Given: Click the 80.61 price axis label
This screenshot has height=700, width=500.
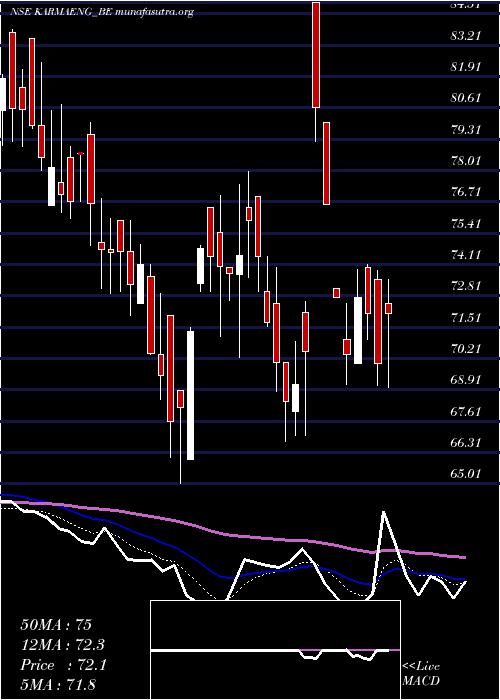Looking at the screenshot, I should pyautogui.click(x=466, y=98).
